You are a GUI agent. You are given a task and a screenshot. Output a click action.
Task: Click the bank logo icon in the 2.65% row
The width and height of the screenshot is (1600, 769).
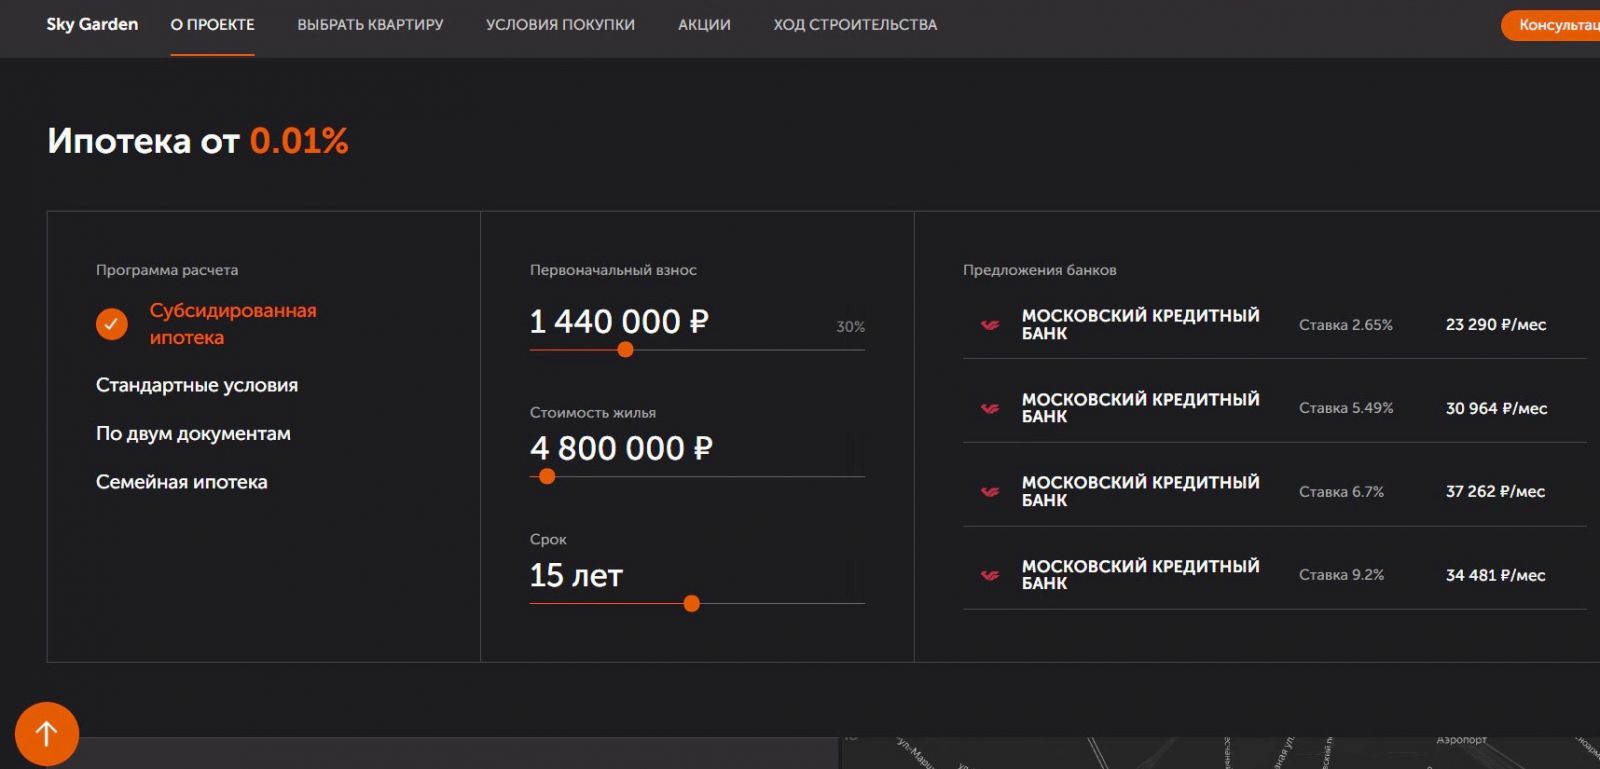pos(990,325)
